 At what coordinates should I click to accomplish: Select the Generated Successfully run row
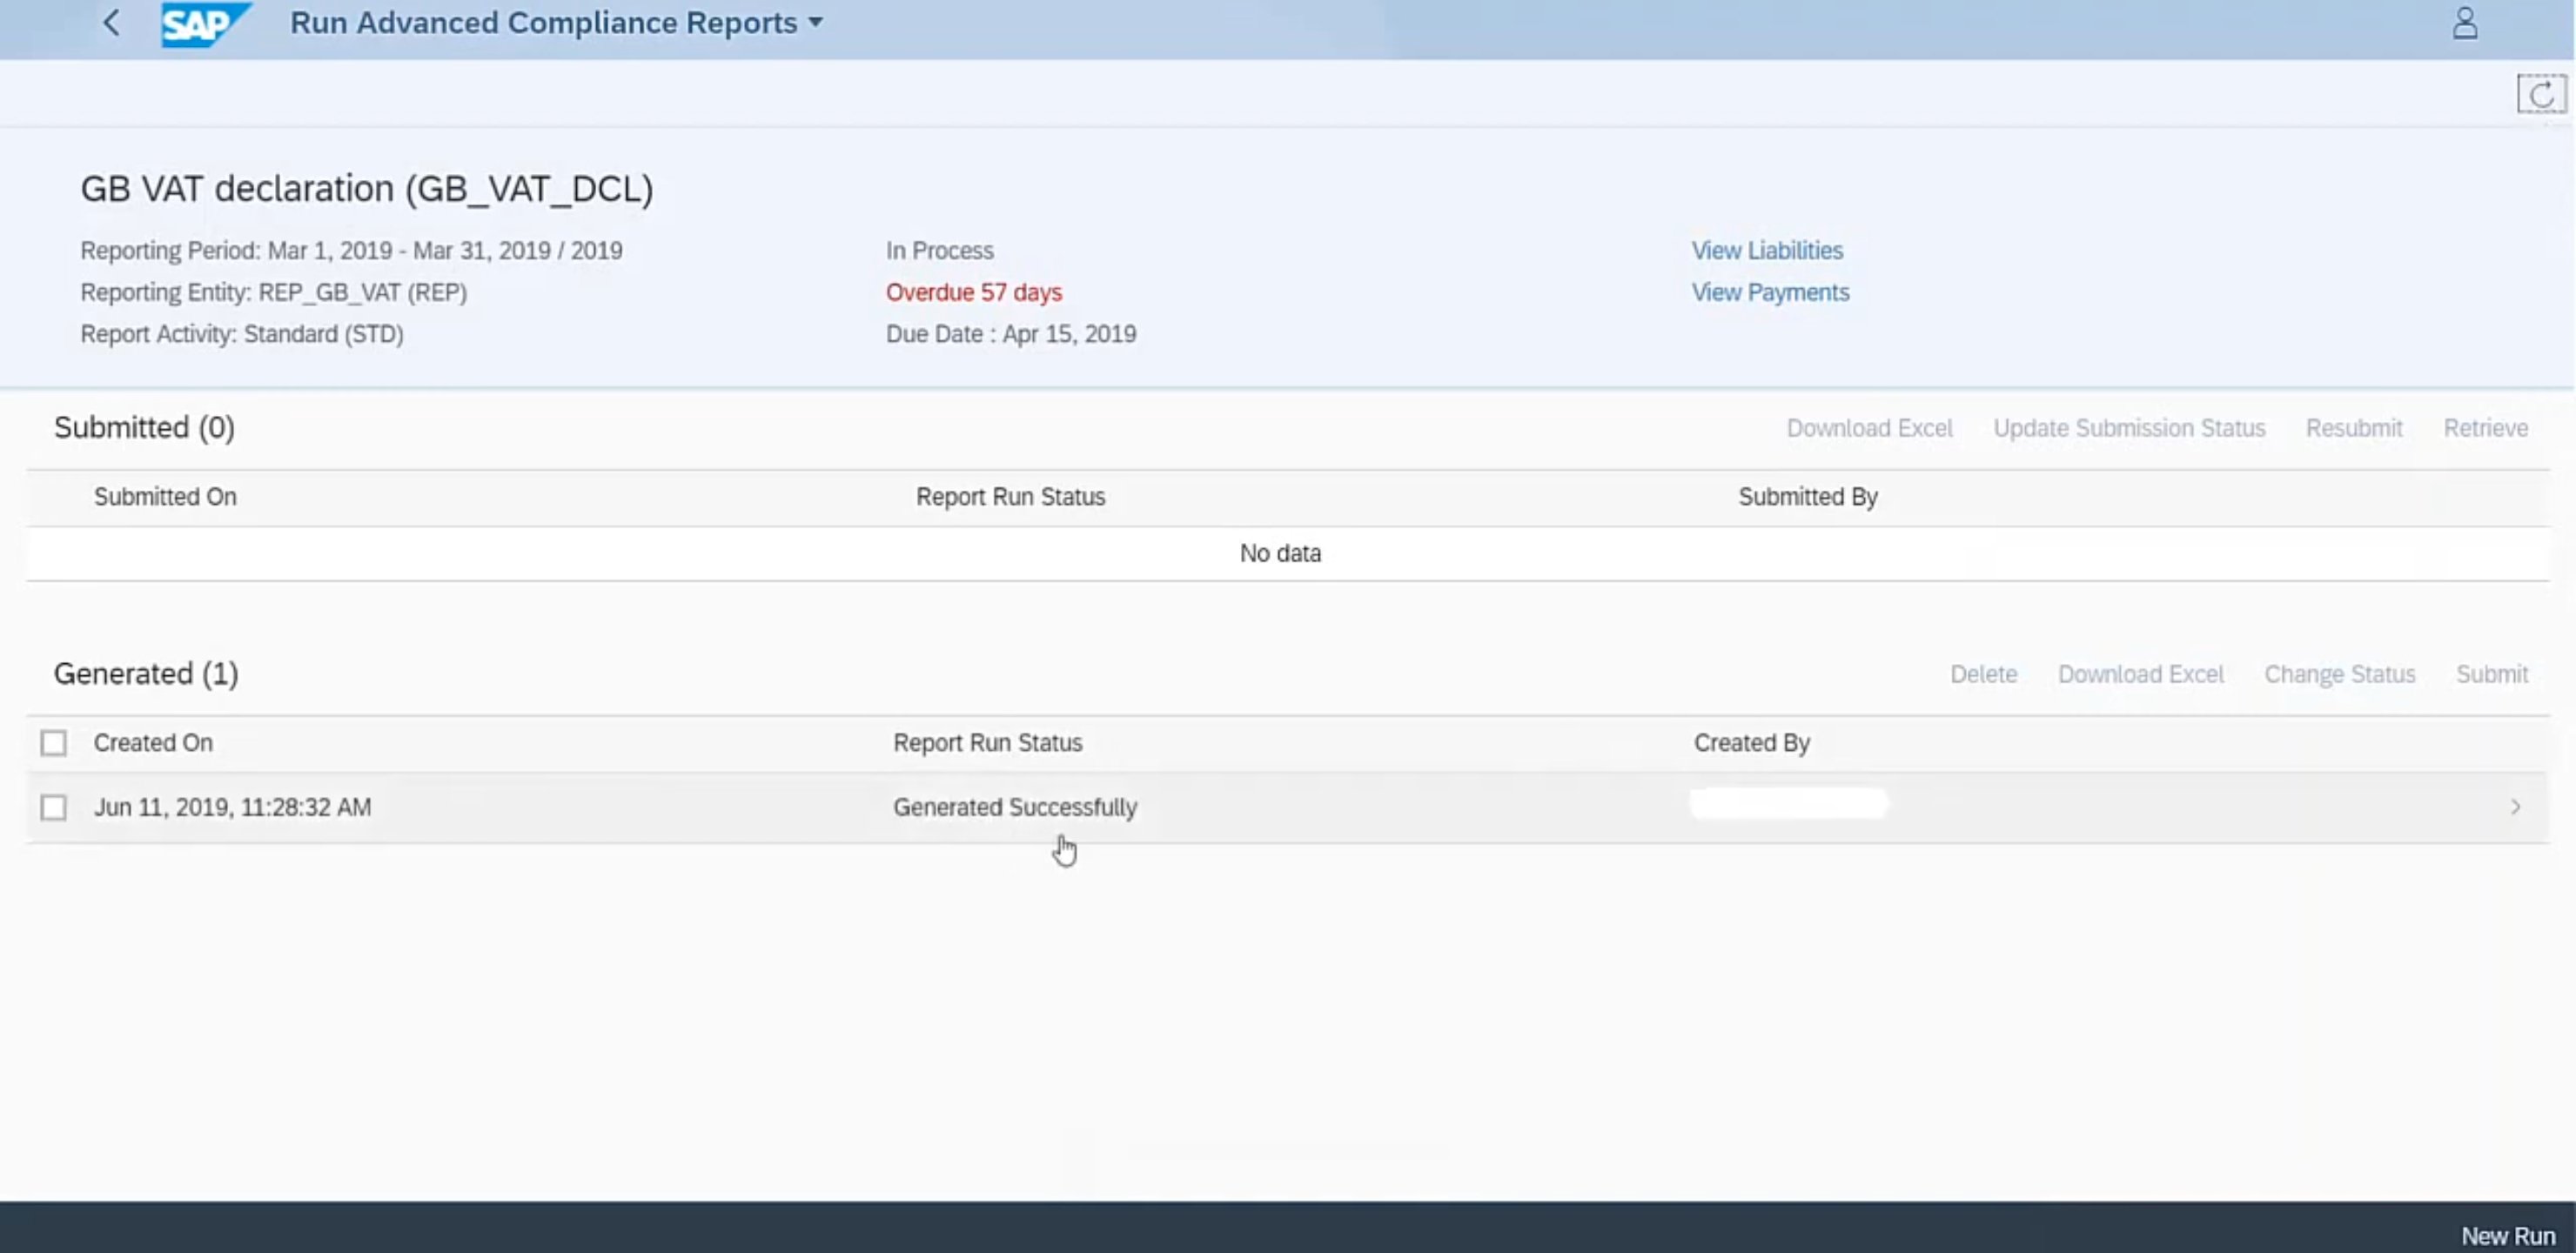(x=1014, y=807)
